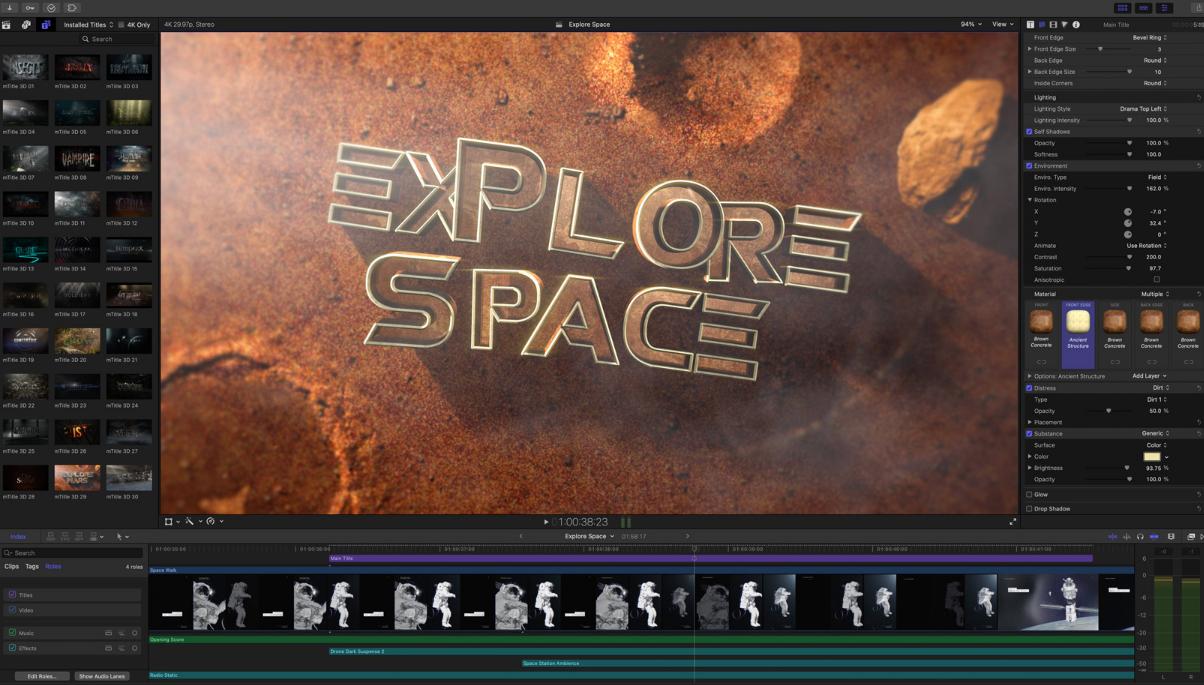The height and width of the screenshot is (685, 1204).
Task: Select the Text inspector icon
Action: (1029, 24)
